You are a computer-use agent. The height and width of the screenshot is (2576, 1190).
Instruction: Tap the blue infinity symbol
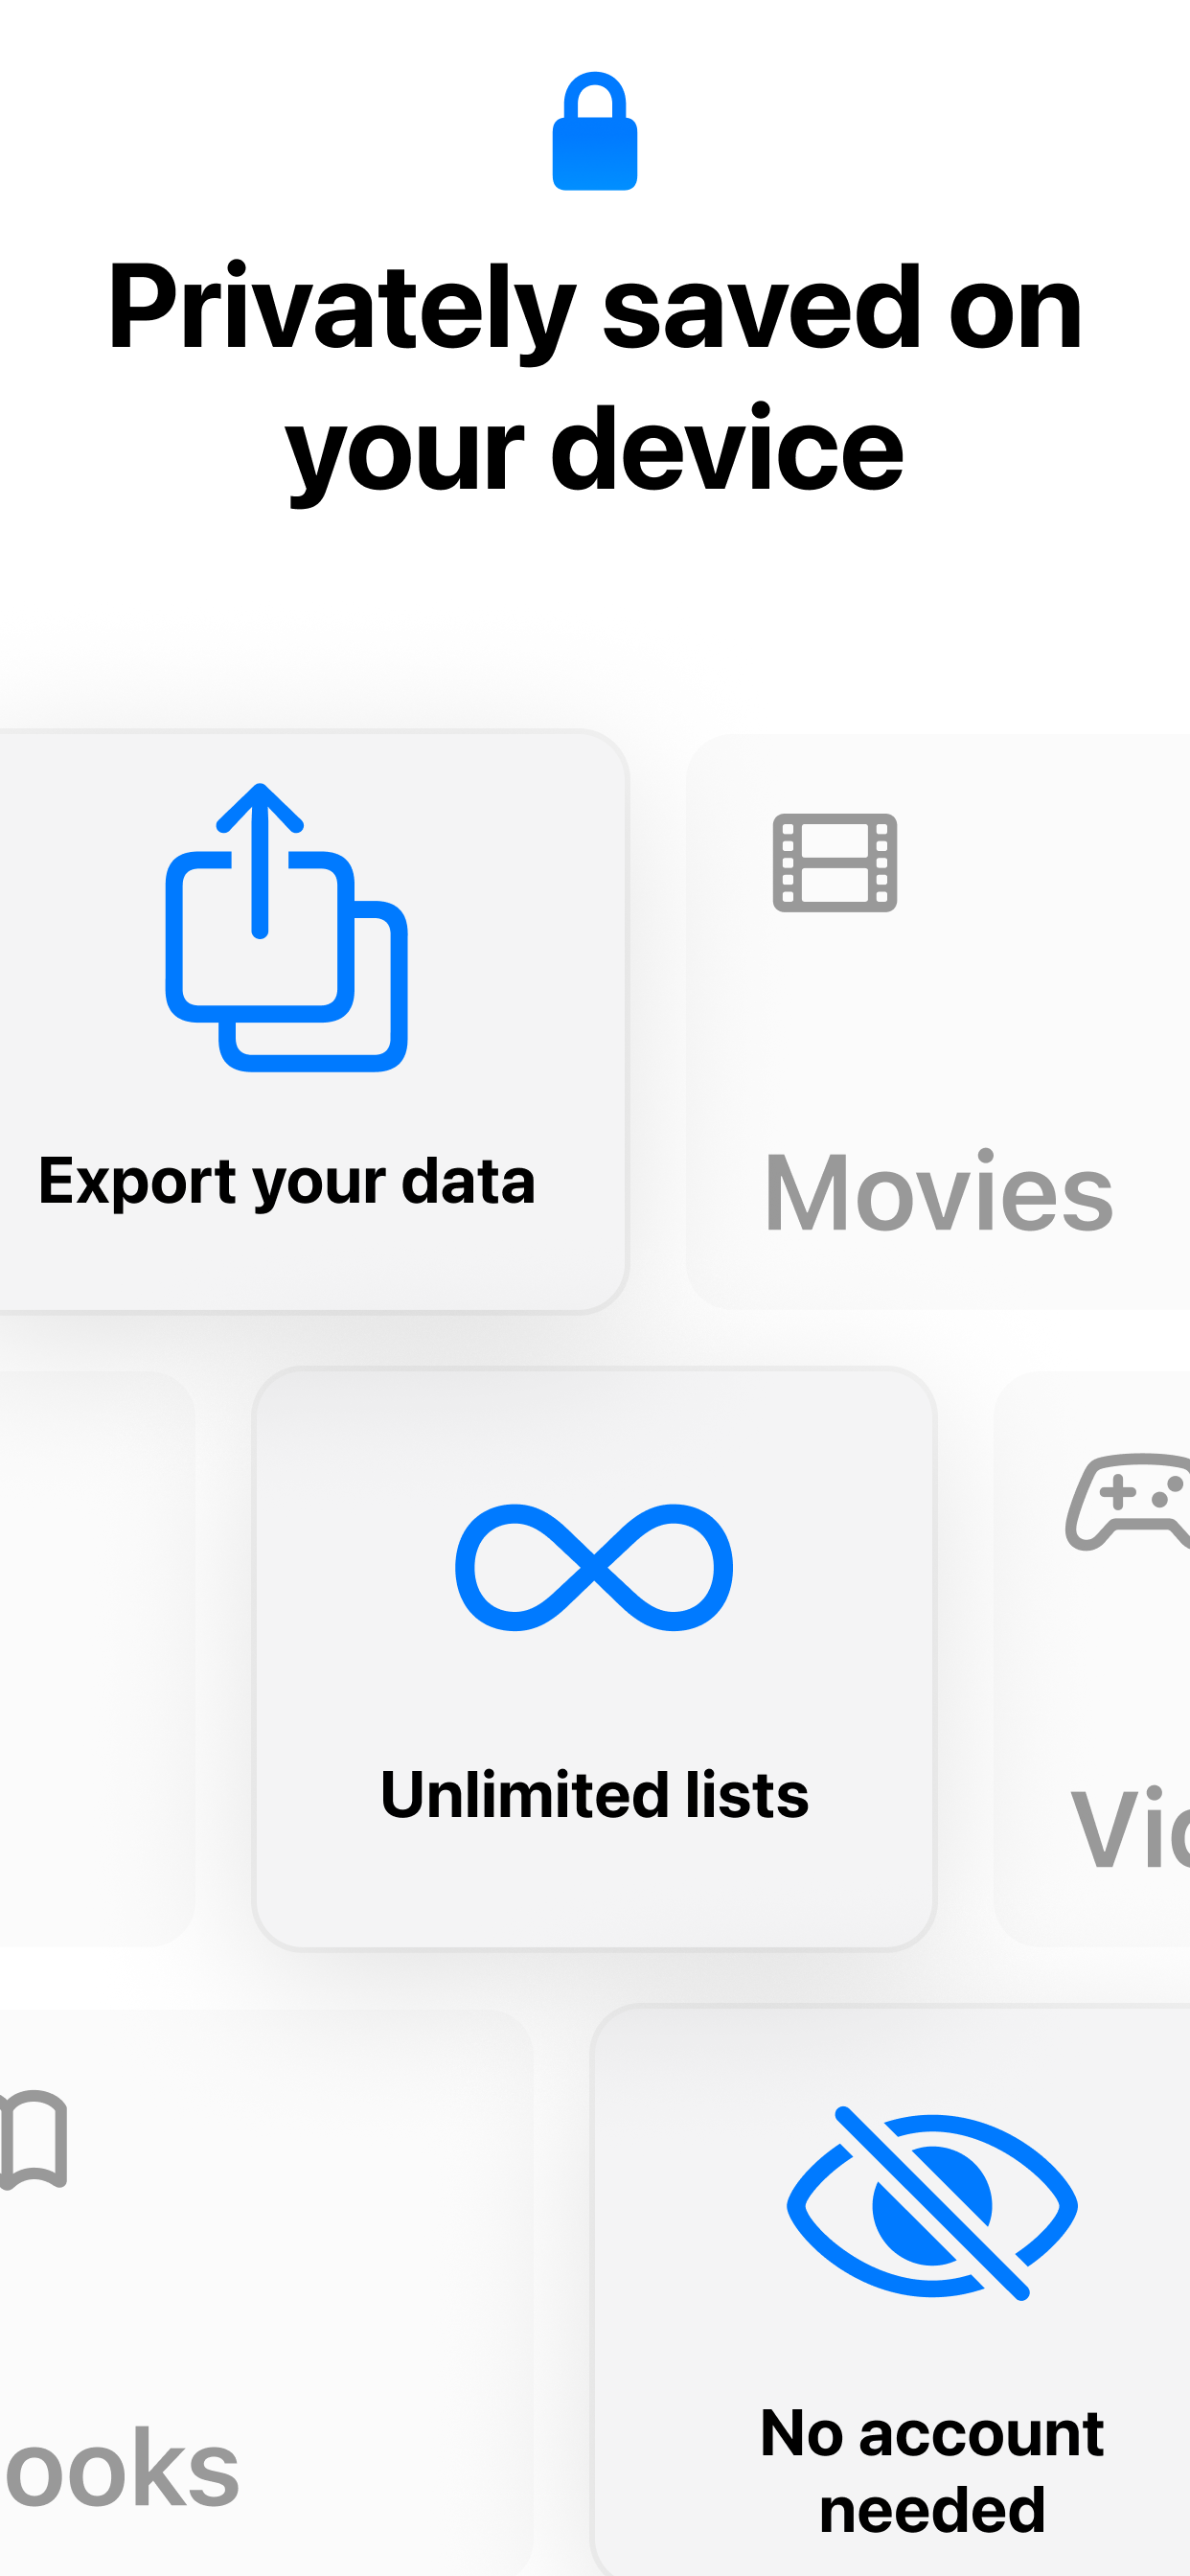click(x=594, y=1567)
